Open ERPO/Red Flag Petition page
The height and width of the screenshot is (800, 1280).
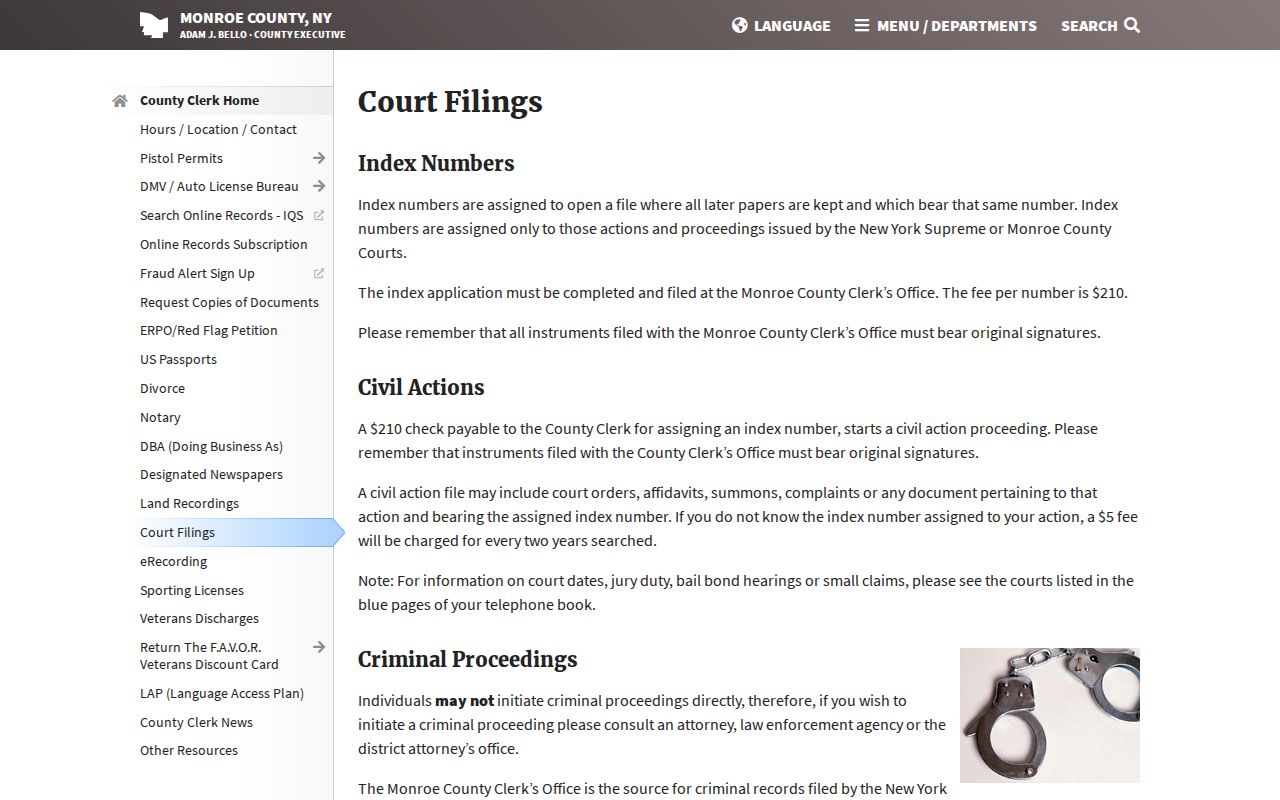point(208,331)
